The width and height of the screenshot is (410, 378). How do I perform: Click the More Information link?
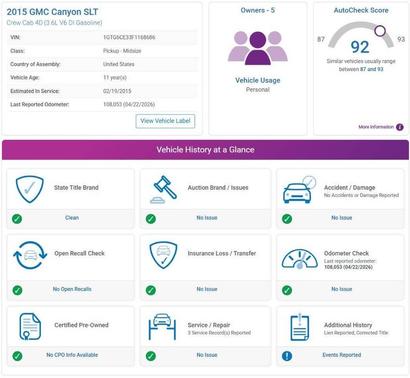pyautogui.click(x=376, y=127)
